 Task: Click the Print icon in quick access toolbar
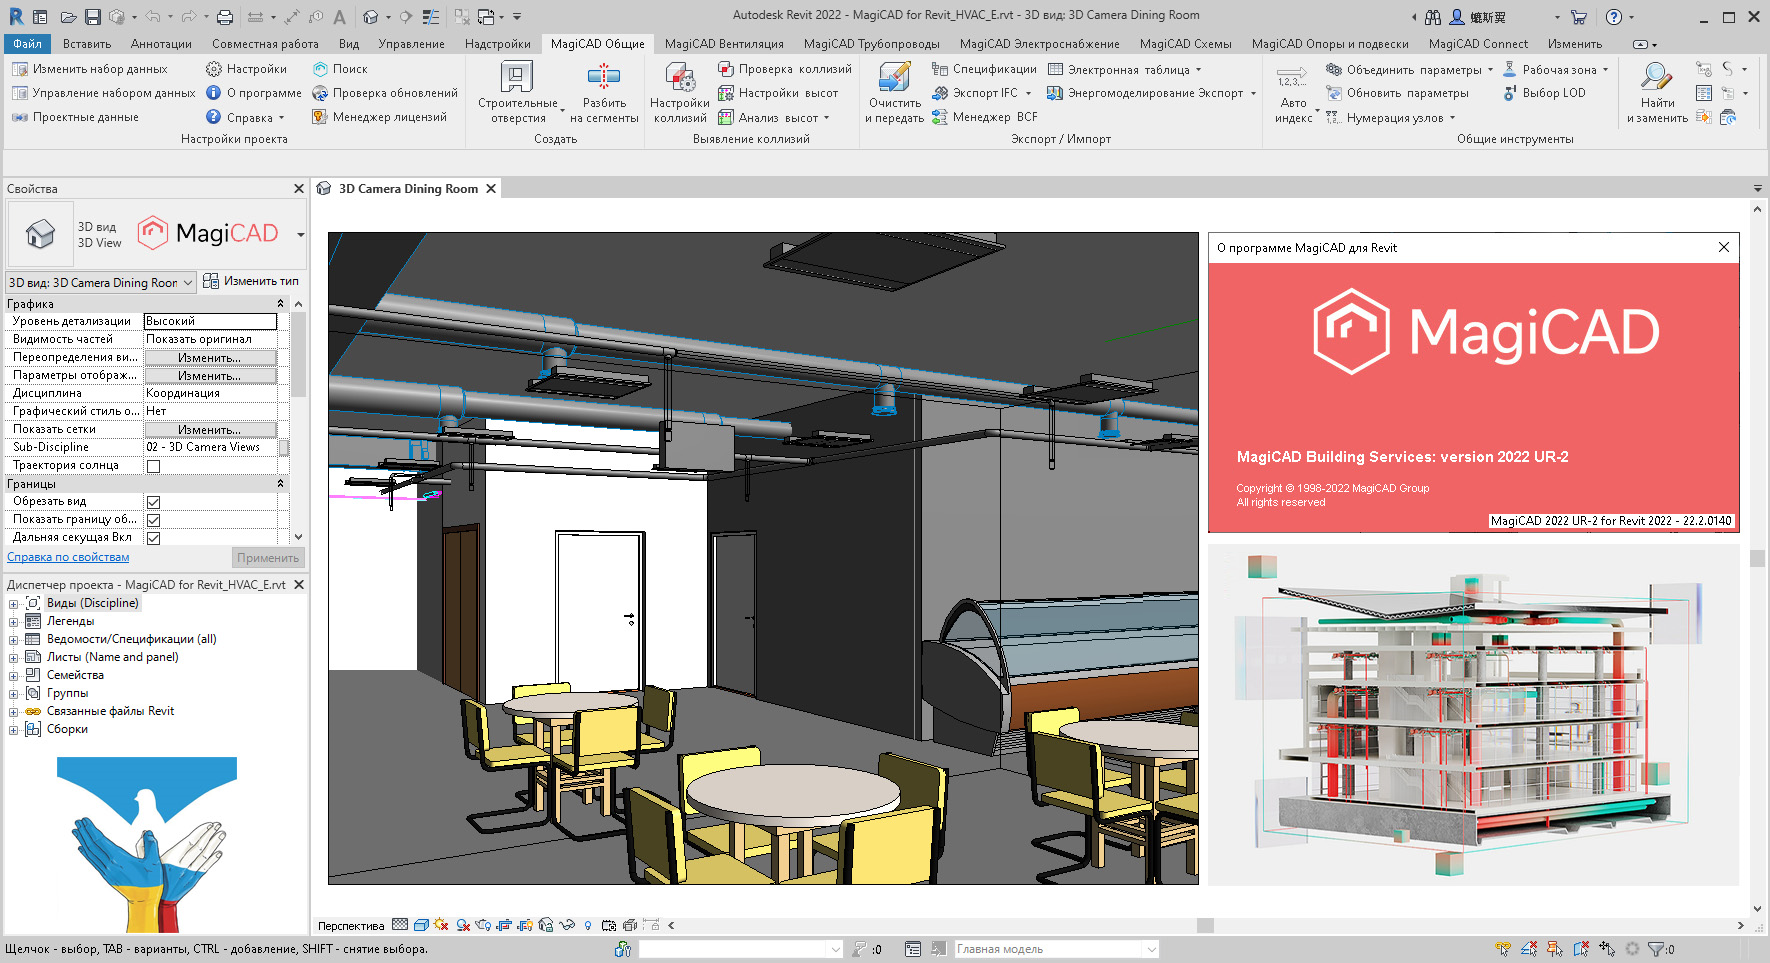225,17
